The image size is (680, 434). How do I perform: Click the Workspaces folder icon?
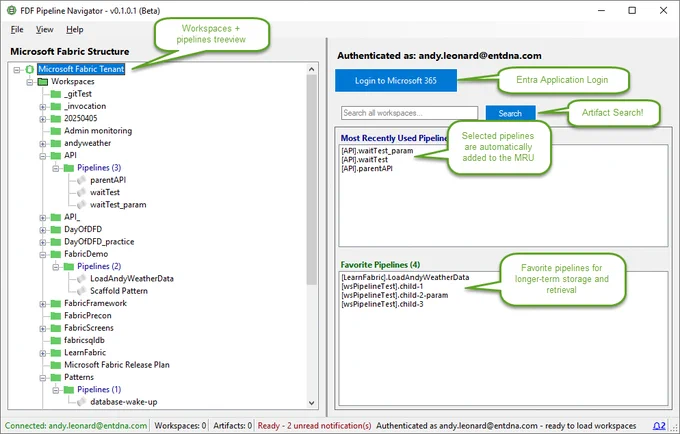pos(42,82)
